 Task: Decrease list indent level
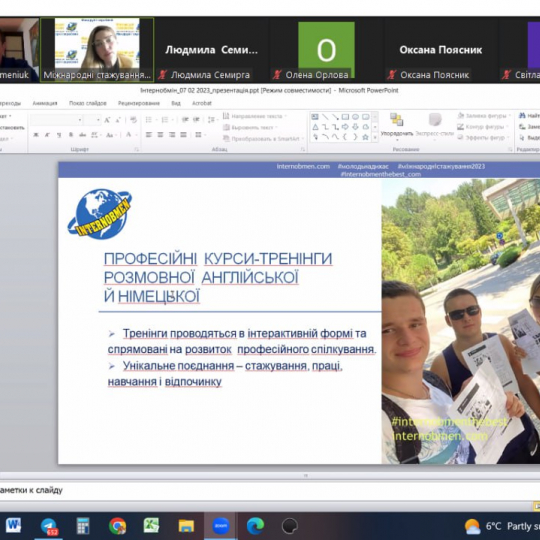click(x=185, y=120)
